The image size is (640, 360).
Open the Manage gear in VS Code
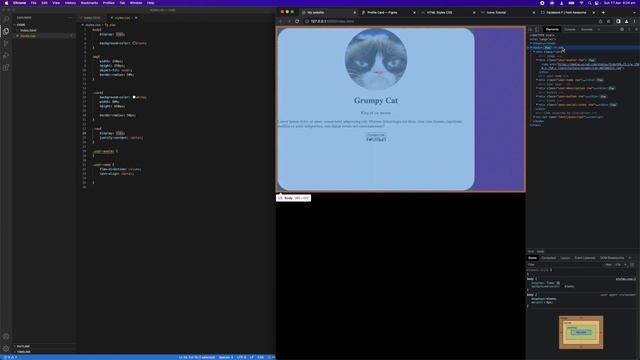6,349
